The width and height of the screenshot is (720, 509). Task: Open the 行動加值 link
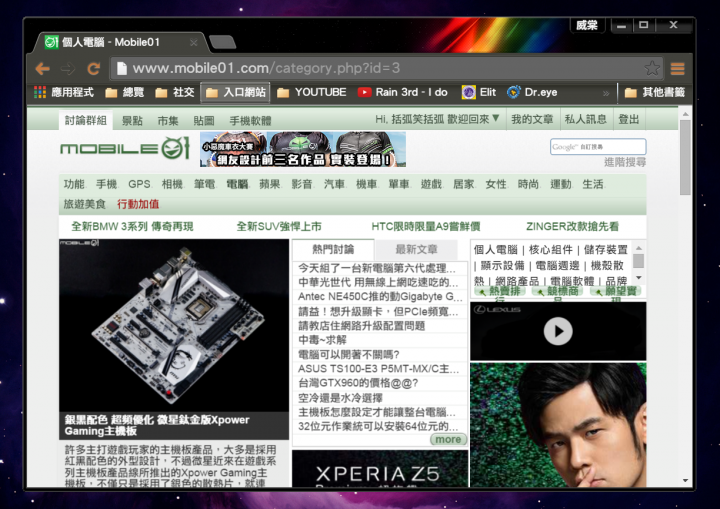pyautogui.click(x=138, y=204)
